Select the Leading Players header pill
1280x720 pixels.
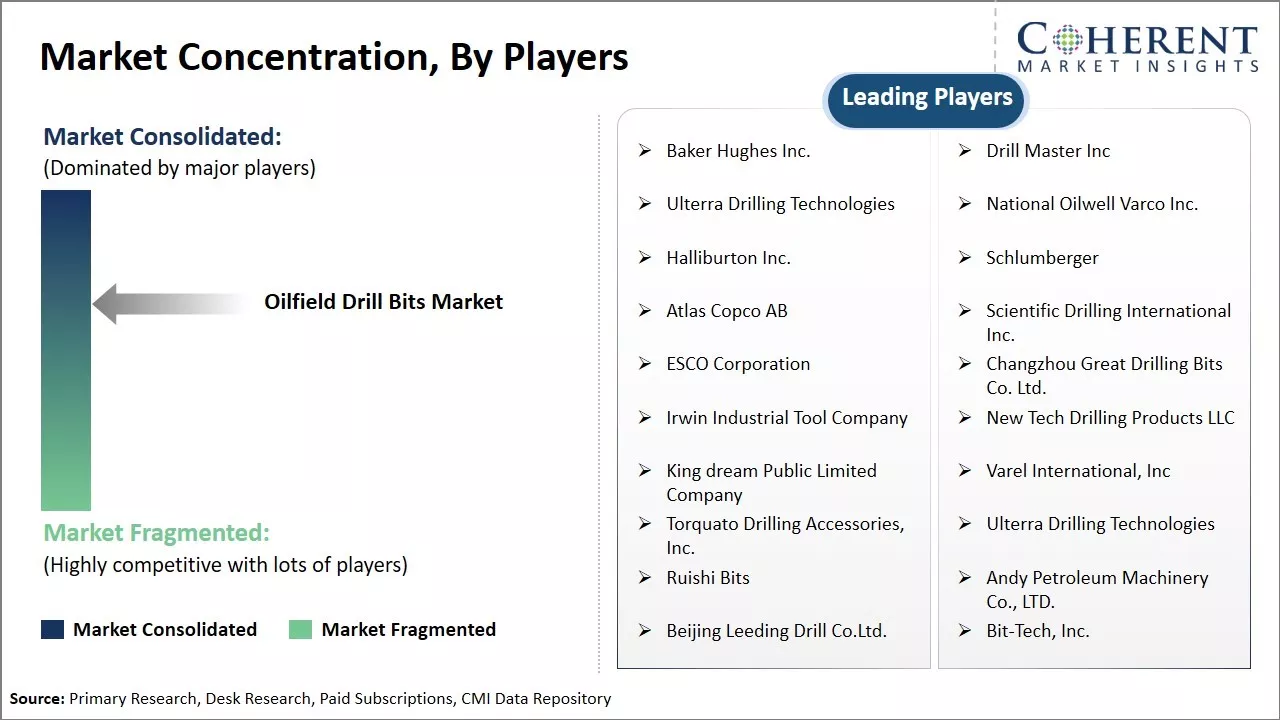click(927, 98)
